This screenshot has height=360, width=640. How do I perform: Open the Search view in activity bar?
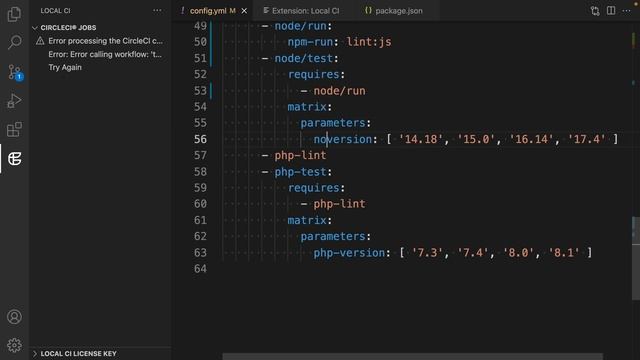click(x=14, y=42)
